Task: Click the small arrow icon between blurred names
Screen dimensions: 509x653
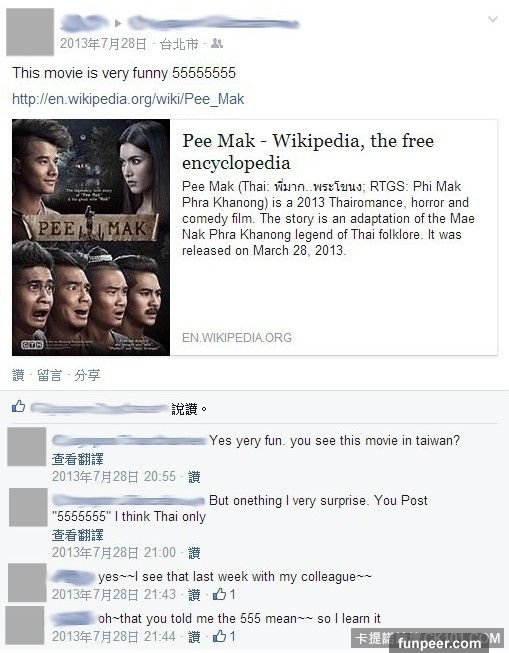Action: click(x=118, y=23)
